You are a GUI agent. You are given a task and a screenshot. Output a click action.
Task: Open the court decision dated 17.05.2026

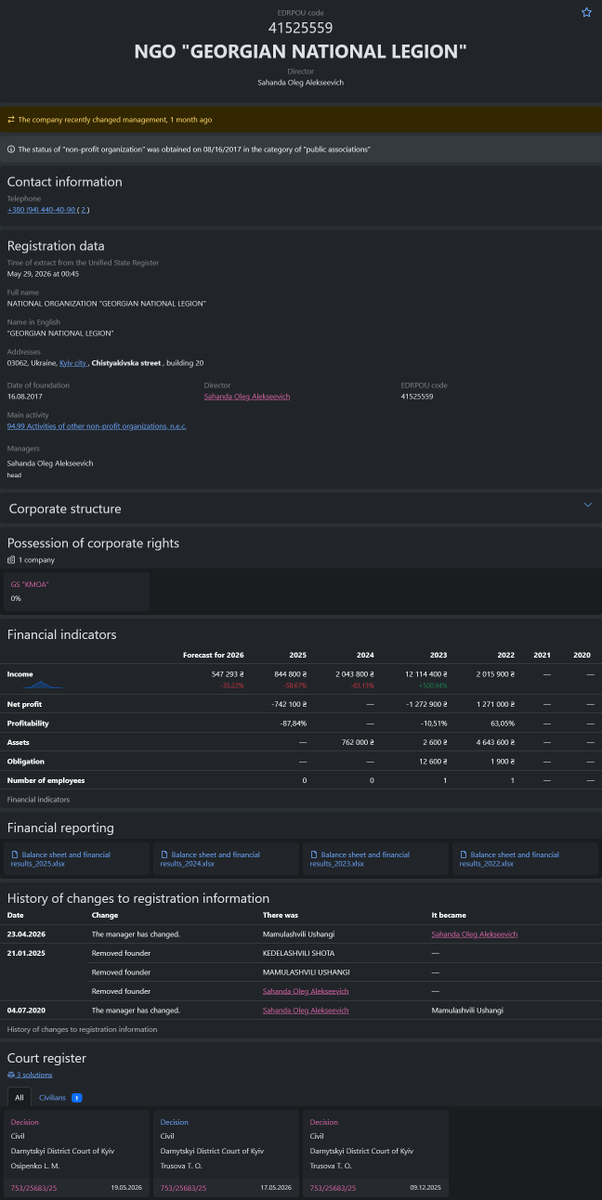coord(227,1154)
